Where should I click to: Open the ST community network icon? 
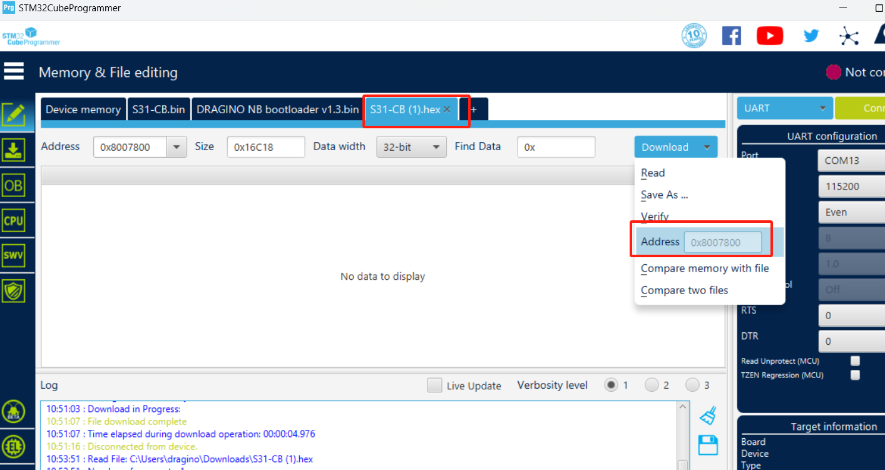coord(848,36)
